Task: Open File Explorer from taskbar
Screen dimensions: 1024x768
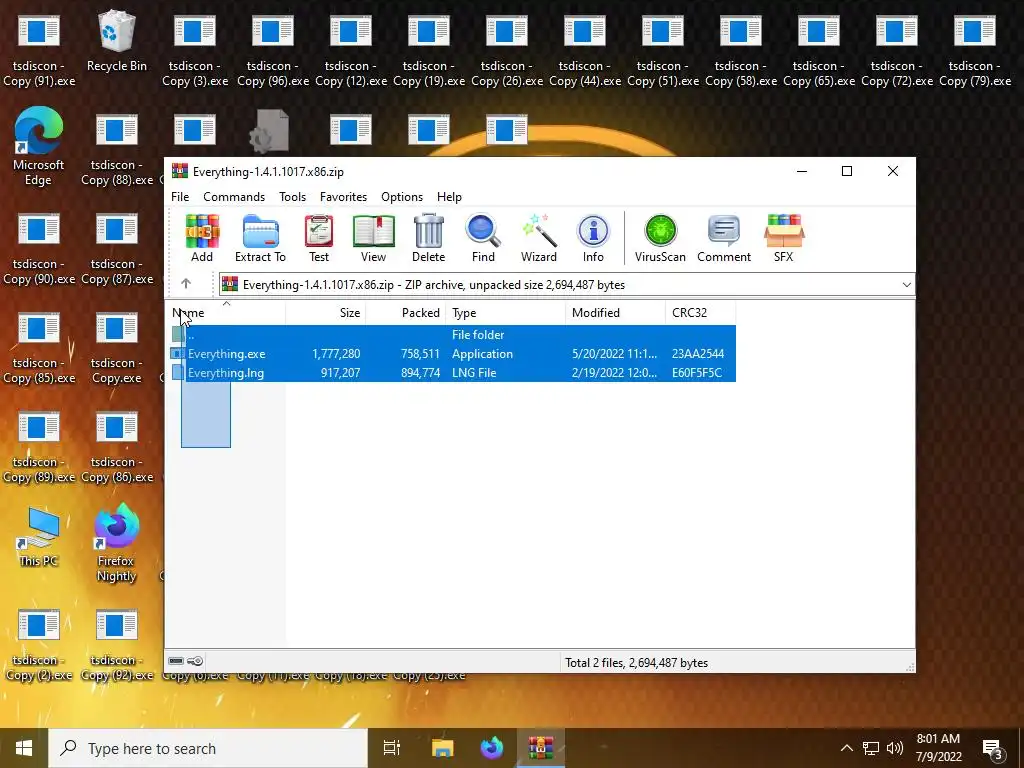Action: [442, 748]
